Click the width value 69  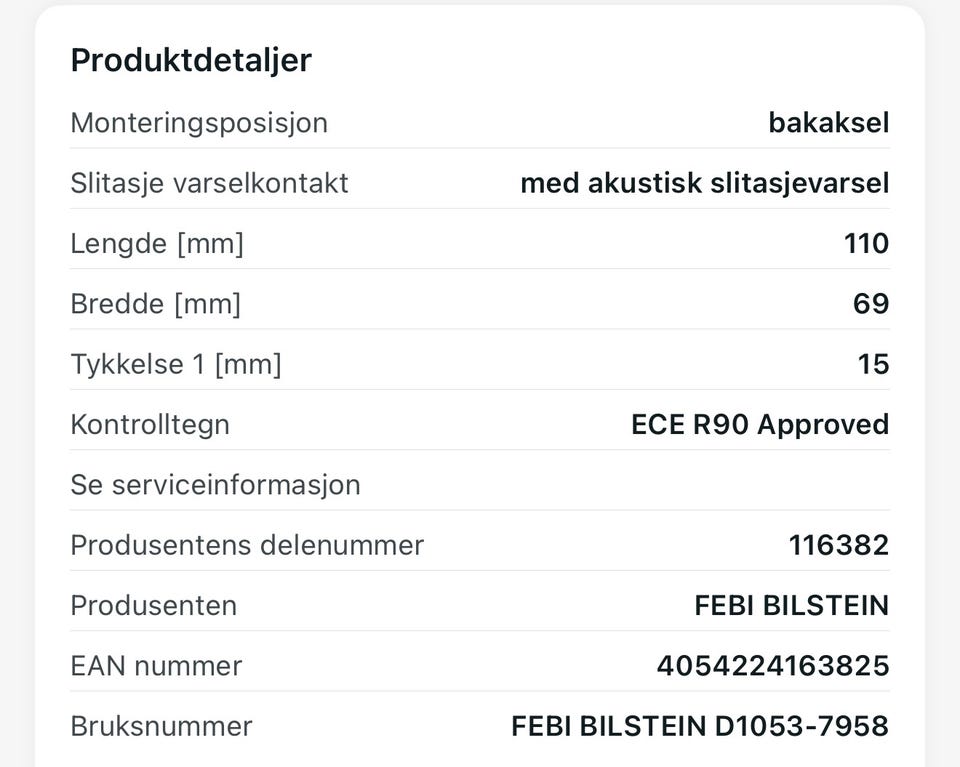click(x=871, y=304)
